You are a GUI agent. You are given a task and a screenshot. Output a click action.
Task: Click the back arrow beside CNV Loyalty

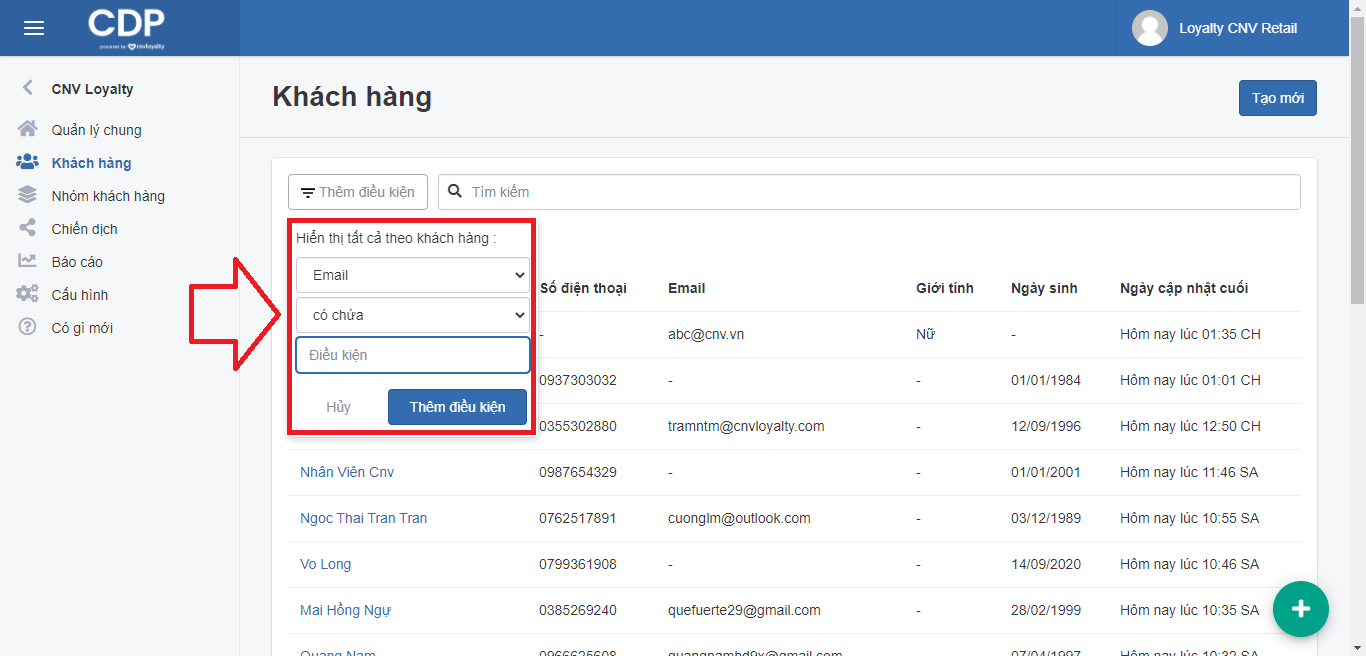(x=28, y=88)
